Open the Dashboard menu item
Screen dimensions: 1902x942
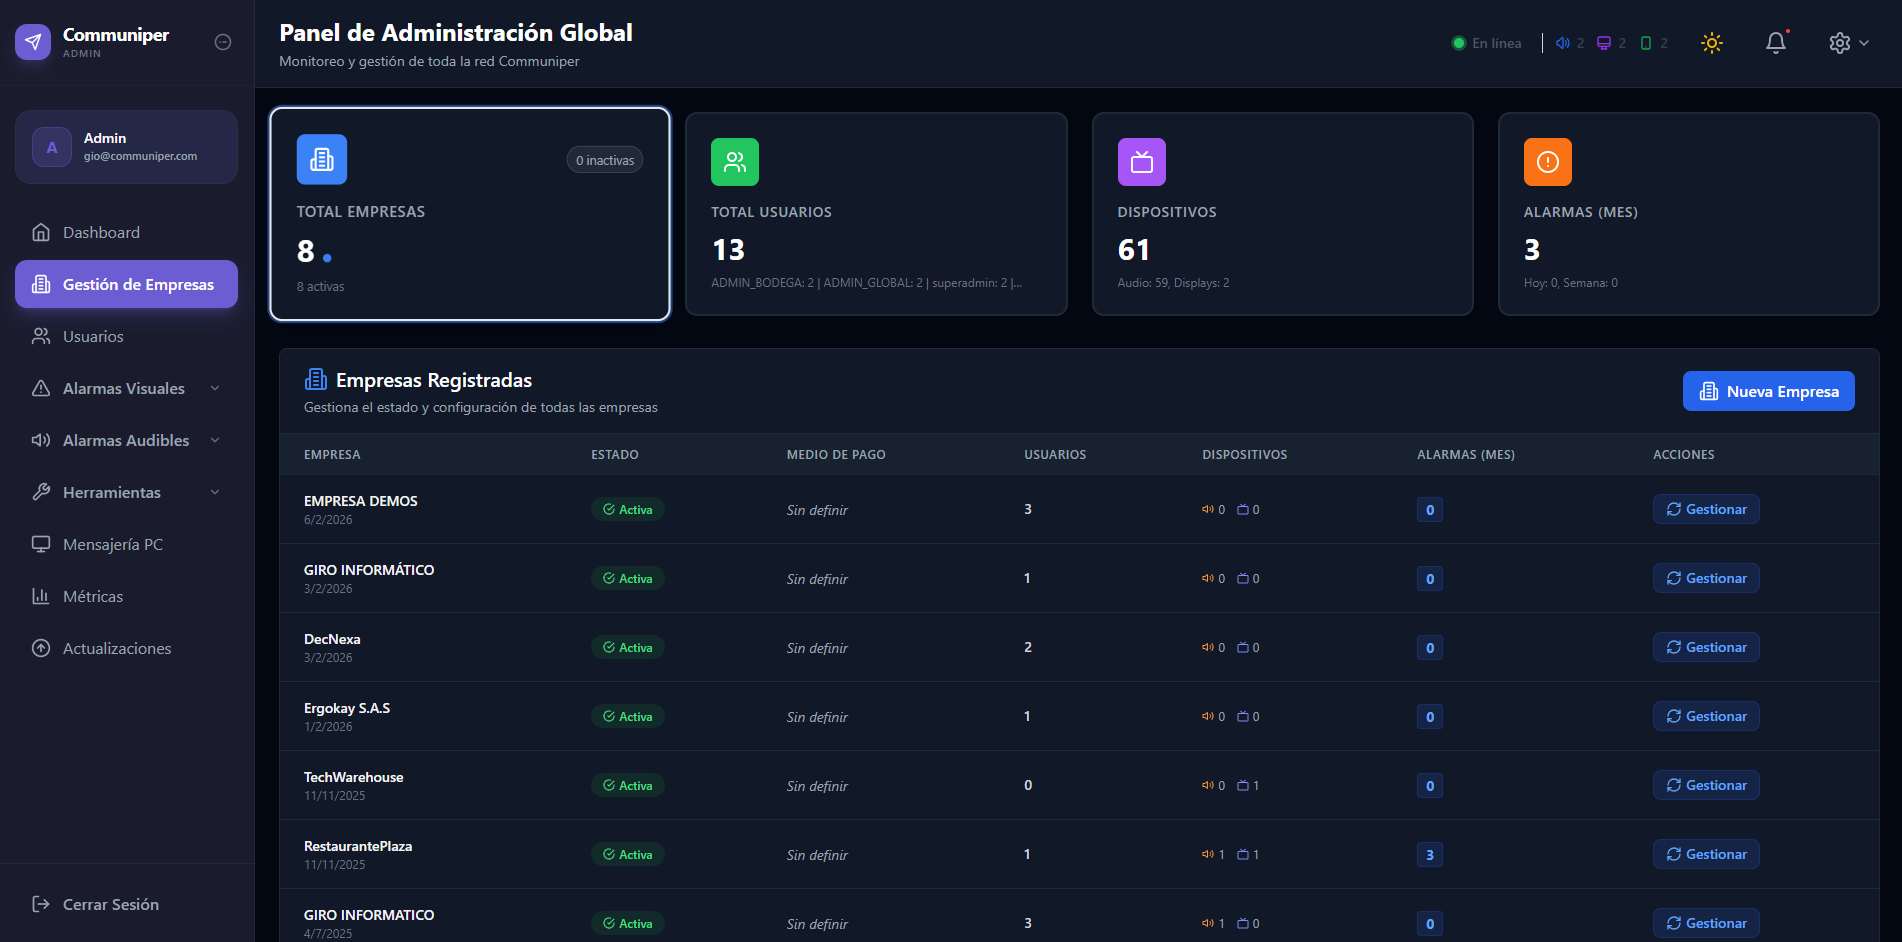(101, 232)
